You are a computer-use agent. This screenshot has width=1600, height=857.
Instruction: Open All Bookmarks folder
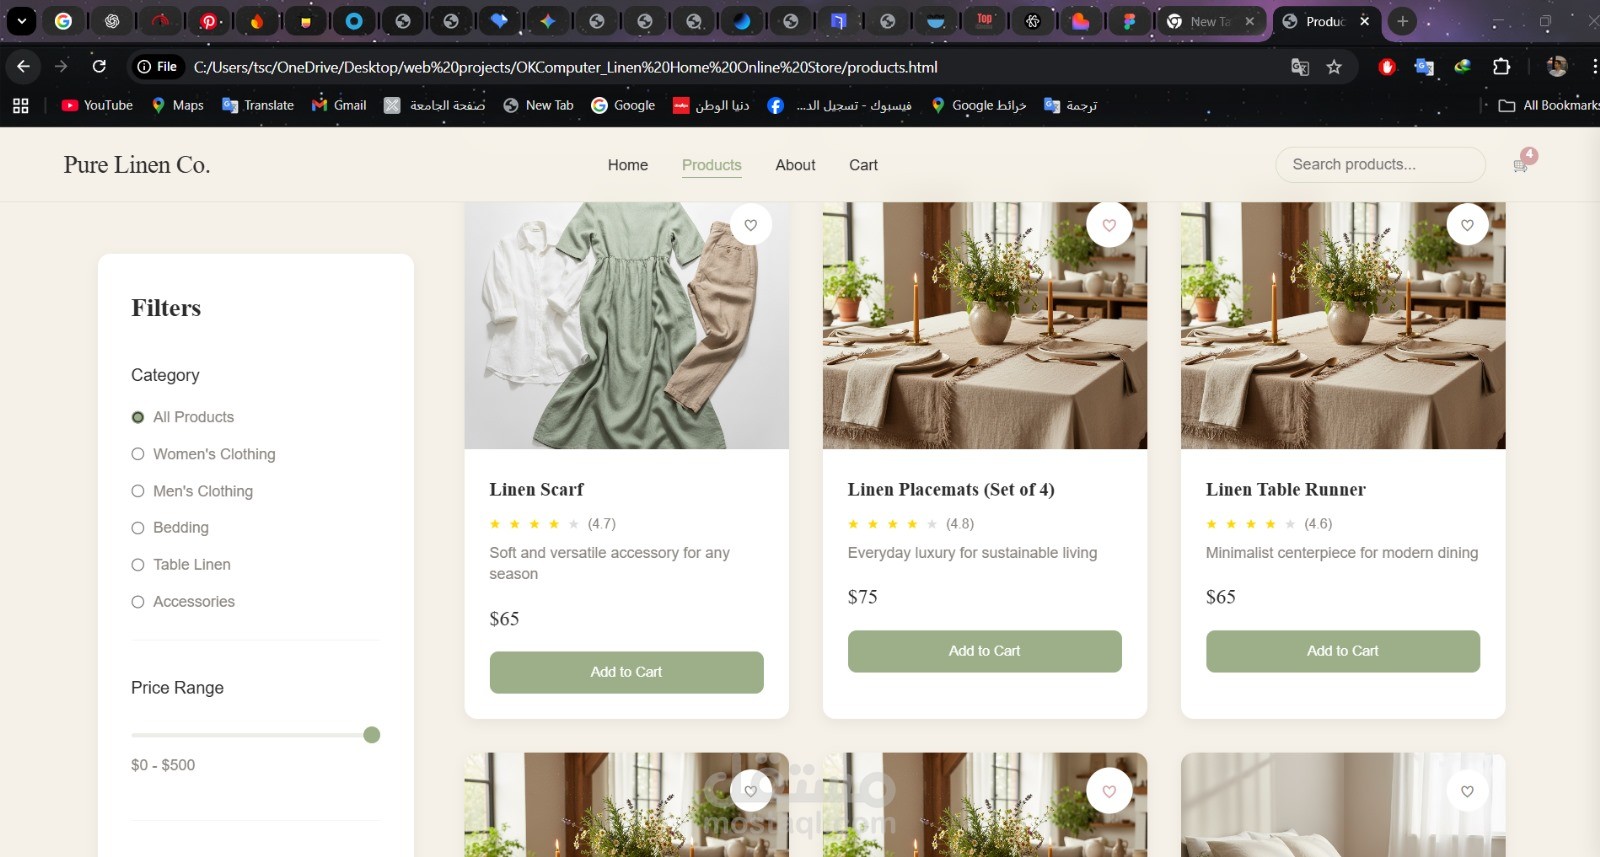(1548, 105)
